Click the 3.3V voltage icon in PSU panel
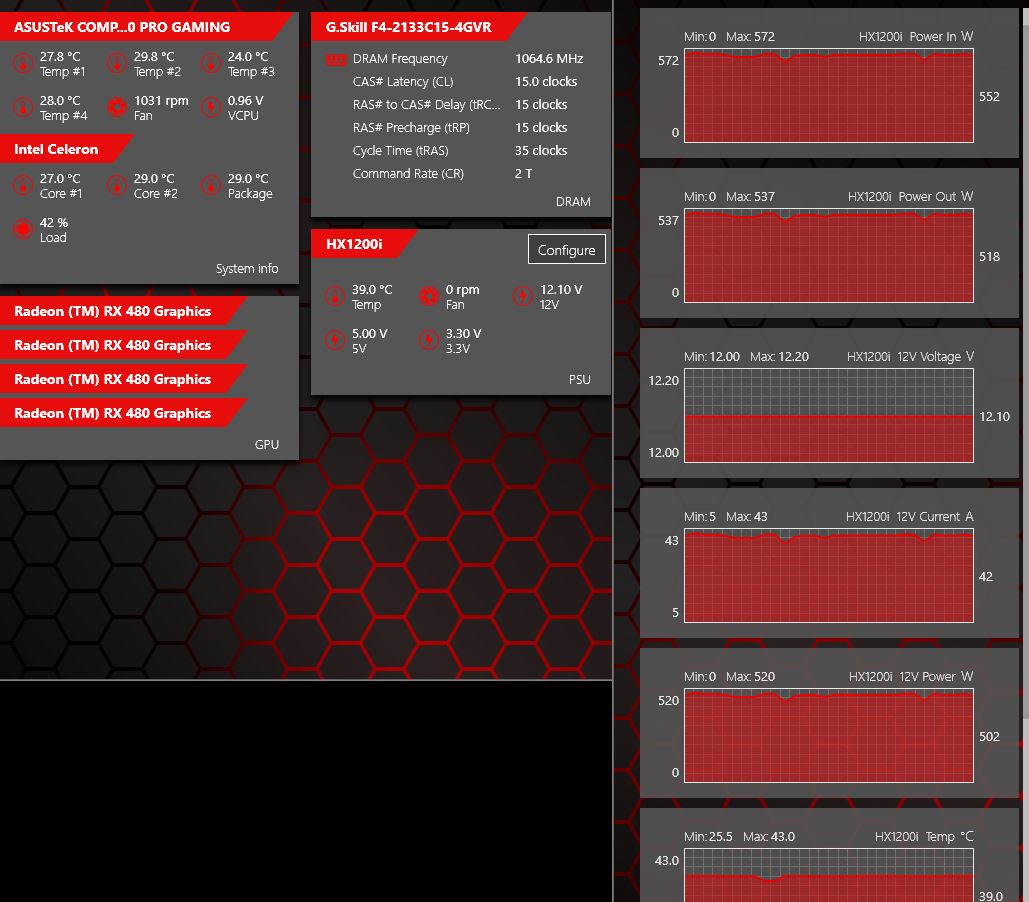Viewport: 1029px width, 902px height. (429, 340)
